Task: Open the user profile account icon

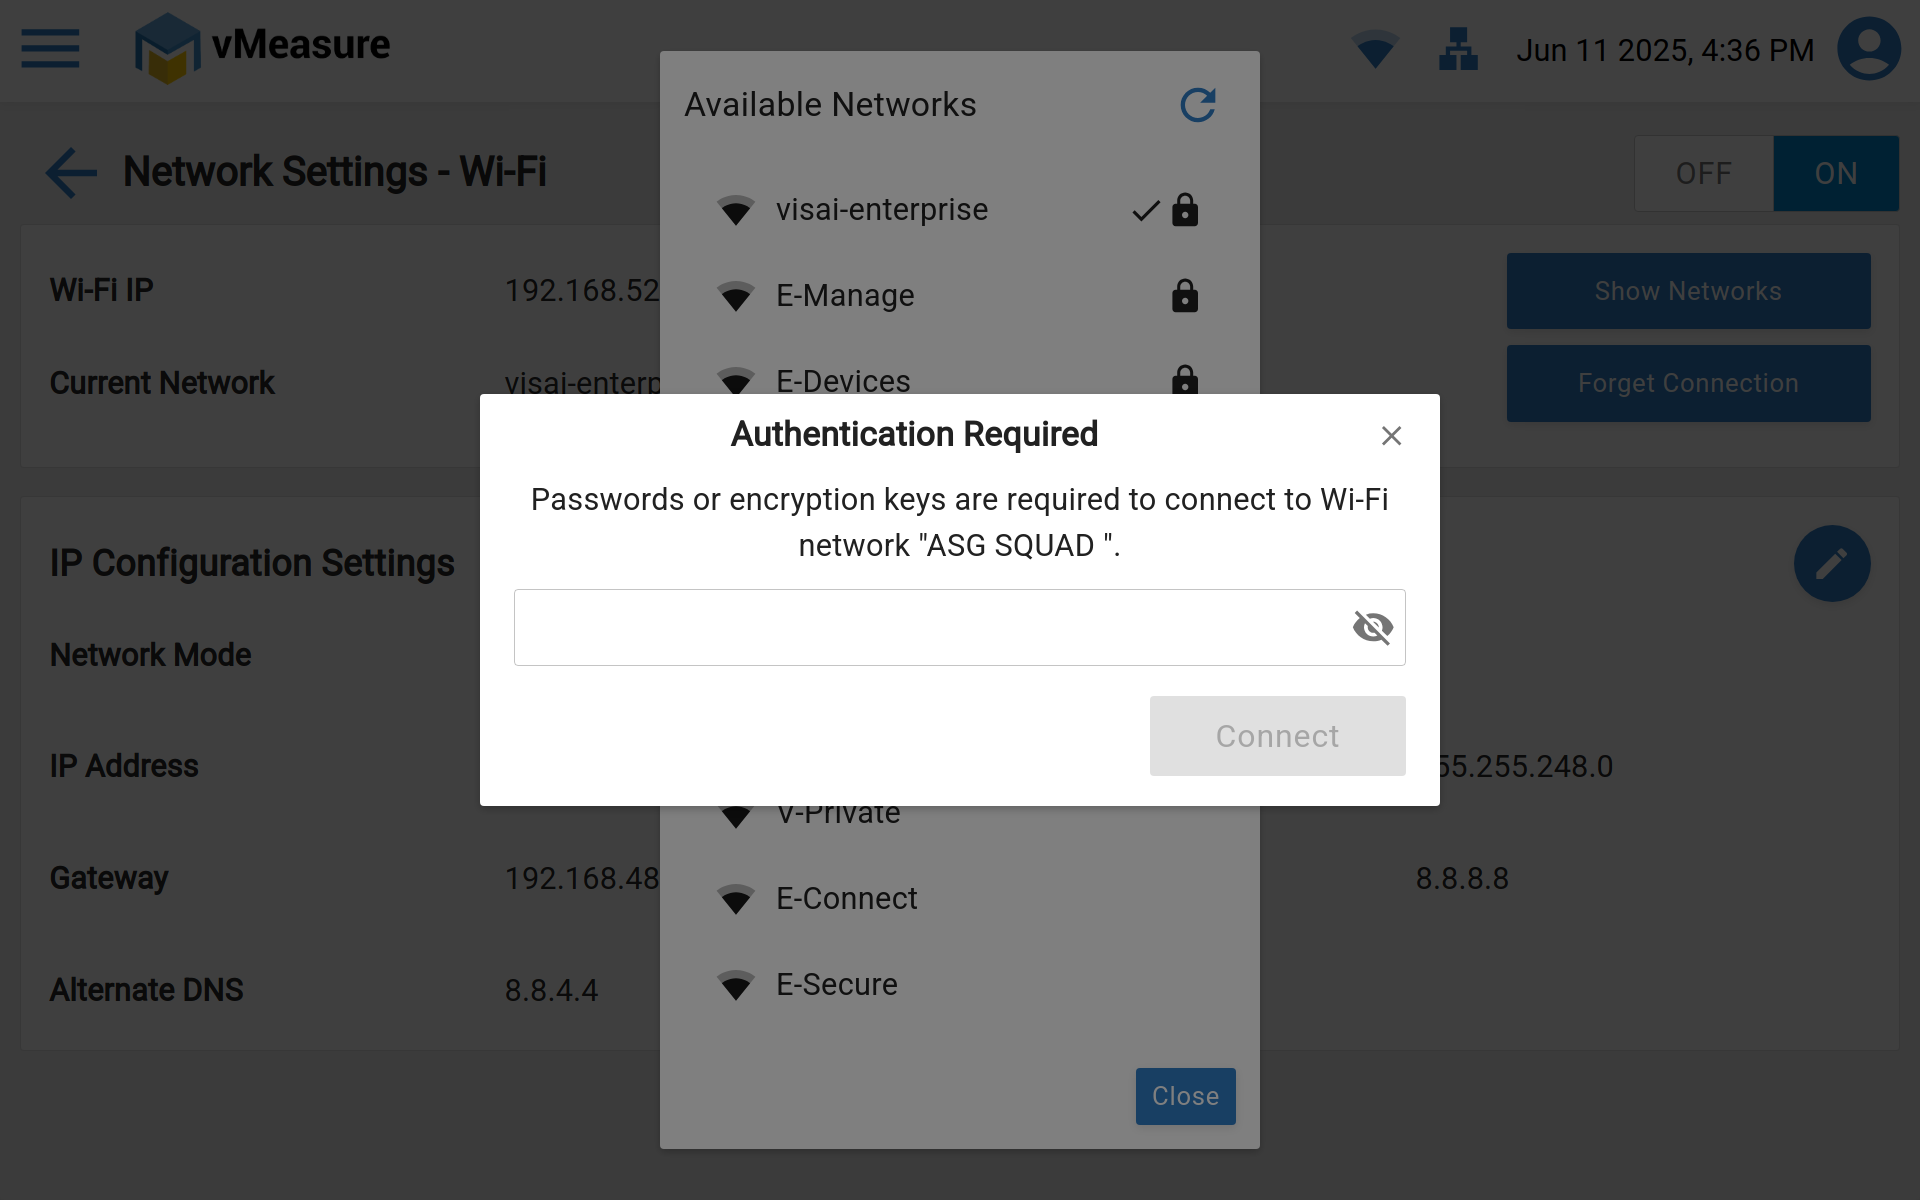Action: coord(1868,49)
